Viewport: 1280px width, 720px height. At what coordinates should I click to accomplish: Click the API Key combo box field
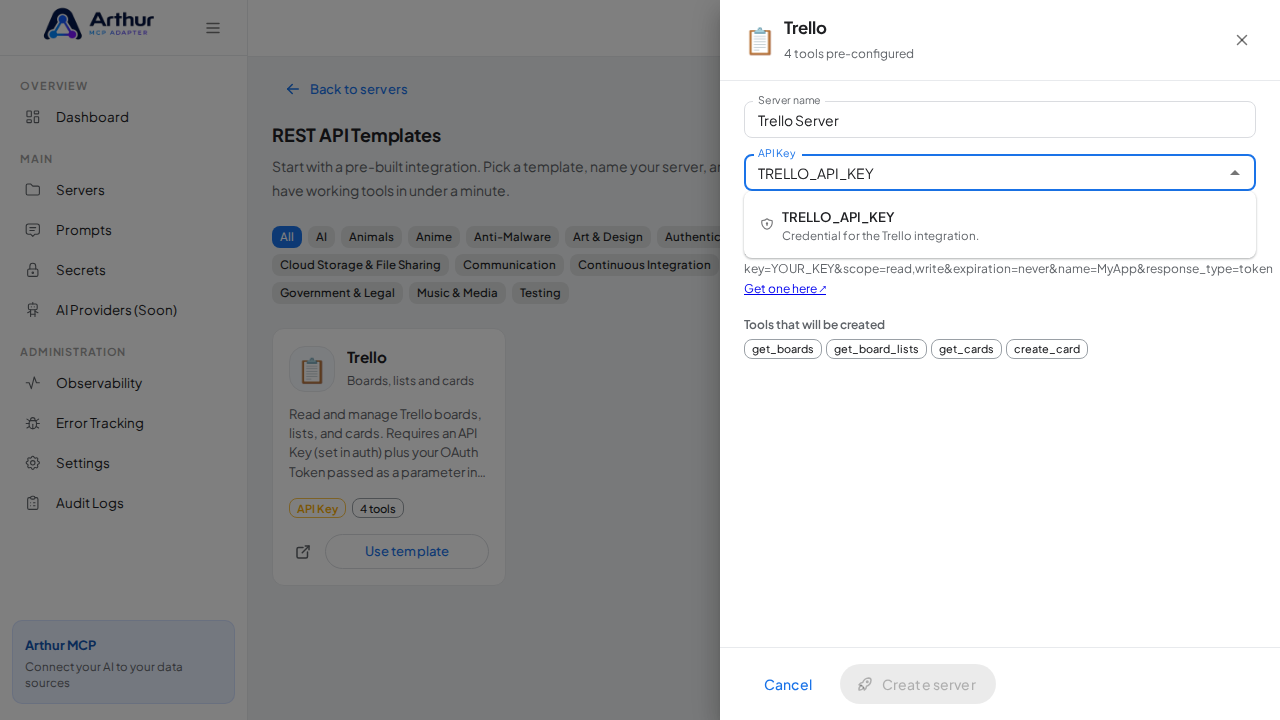tap(1000, 173)
